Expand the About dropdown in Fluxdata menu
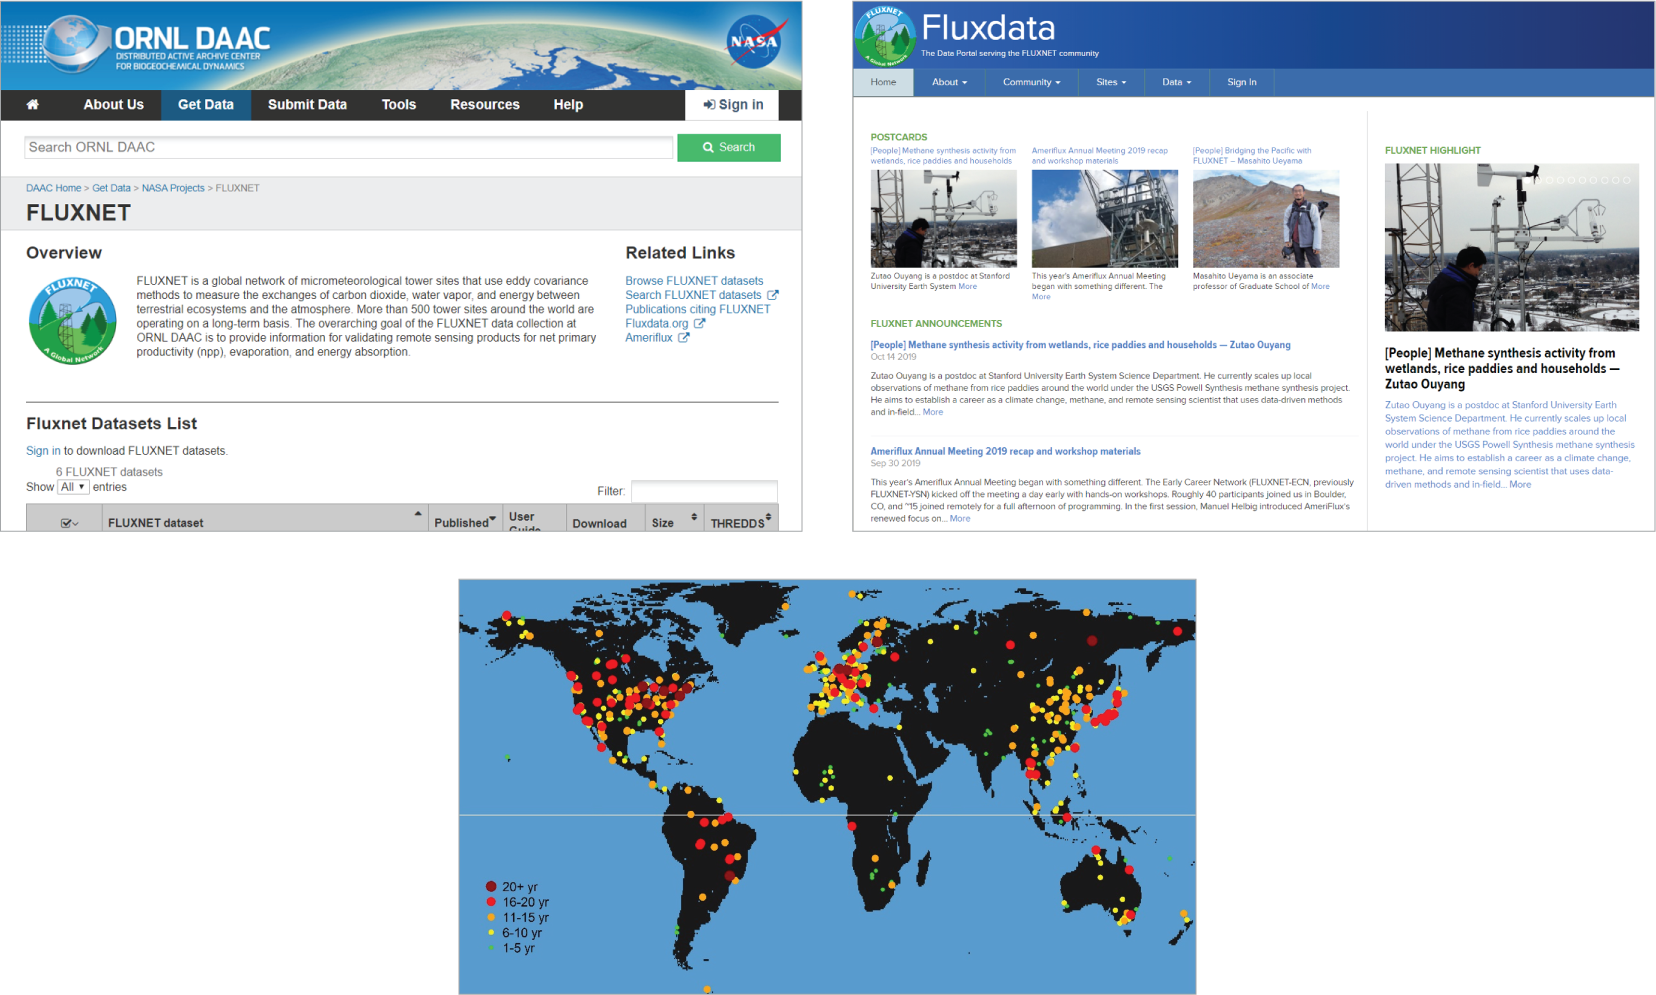 click(x=949, y=82)
